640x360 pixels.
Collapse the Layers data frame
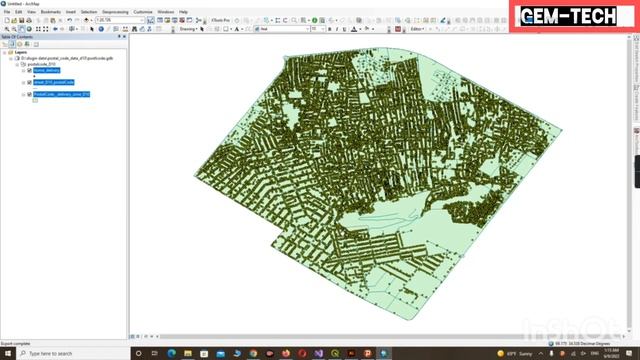point(4,52)
